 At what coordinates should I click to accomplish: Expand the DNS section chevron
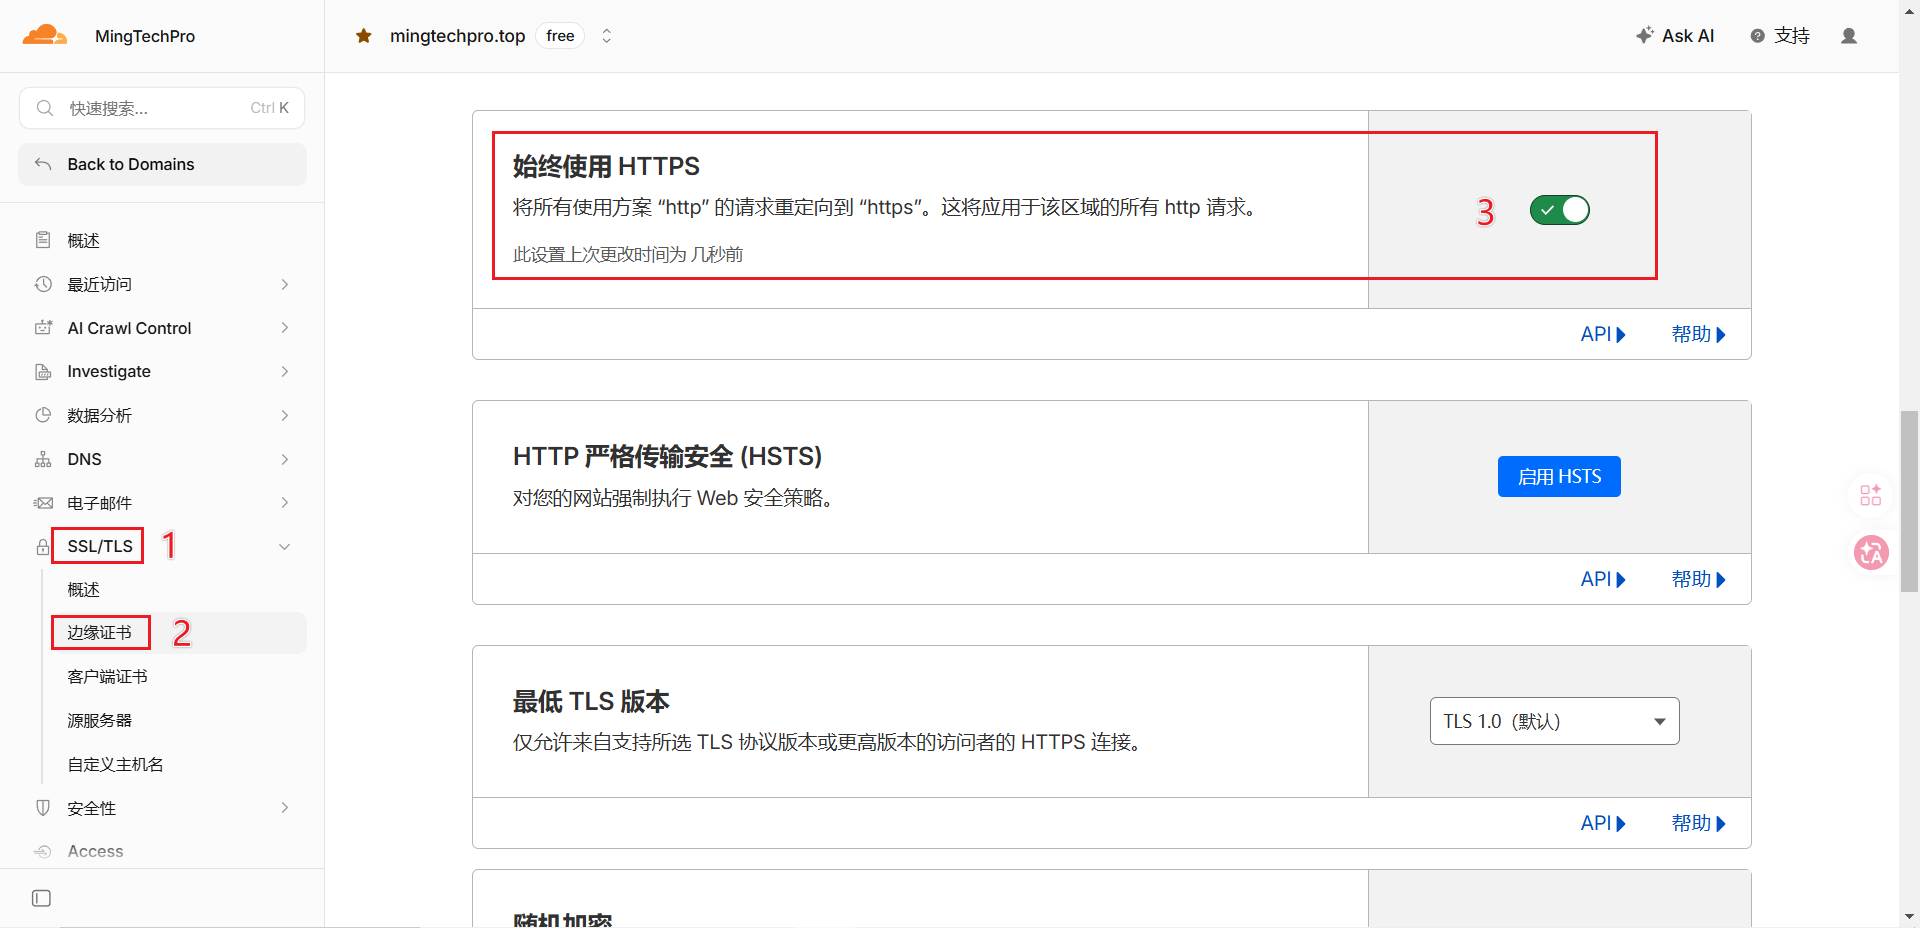285,459
